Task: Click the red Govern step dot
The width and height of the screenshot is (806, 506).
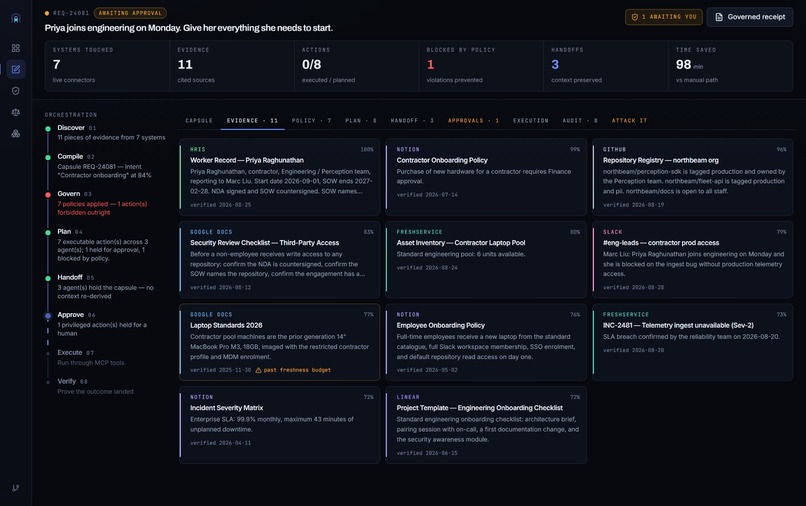Action: click(x=48, y=195)
